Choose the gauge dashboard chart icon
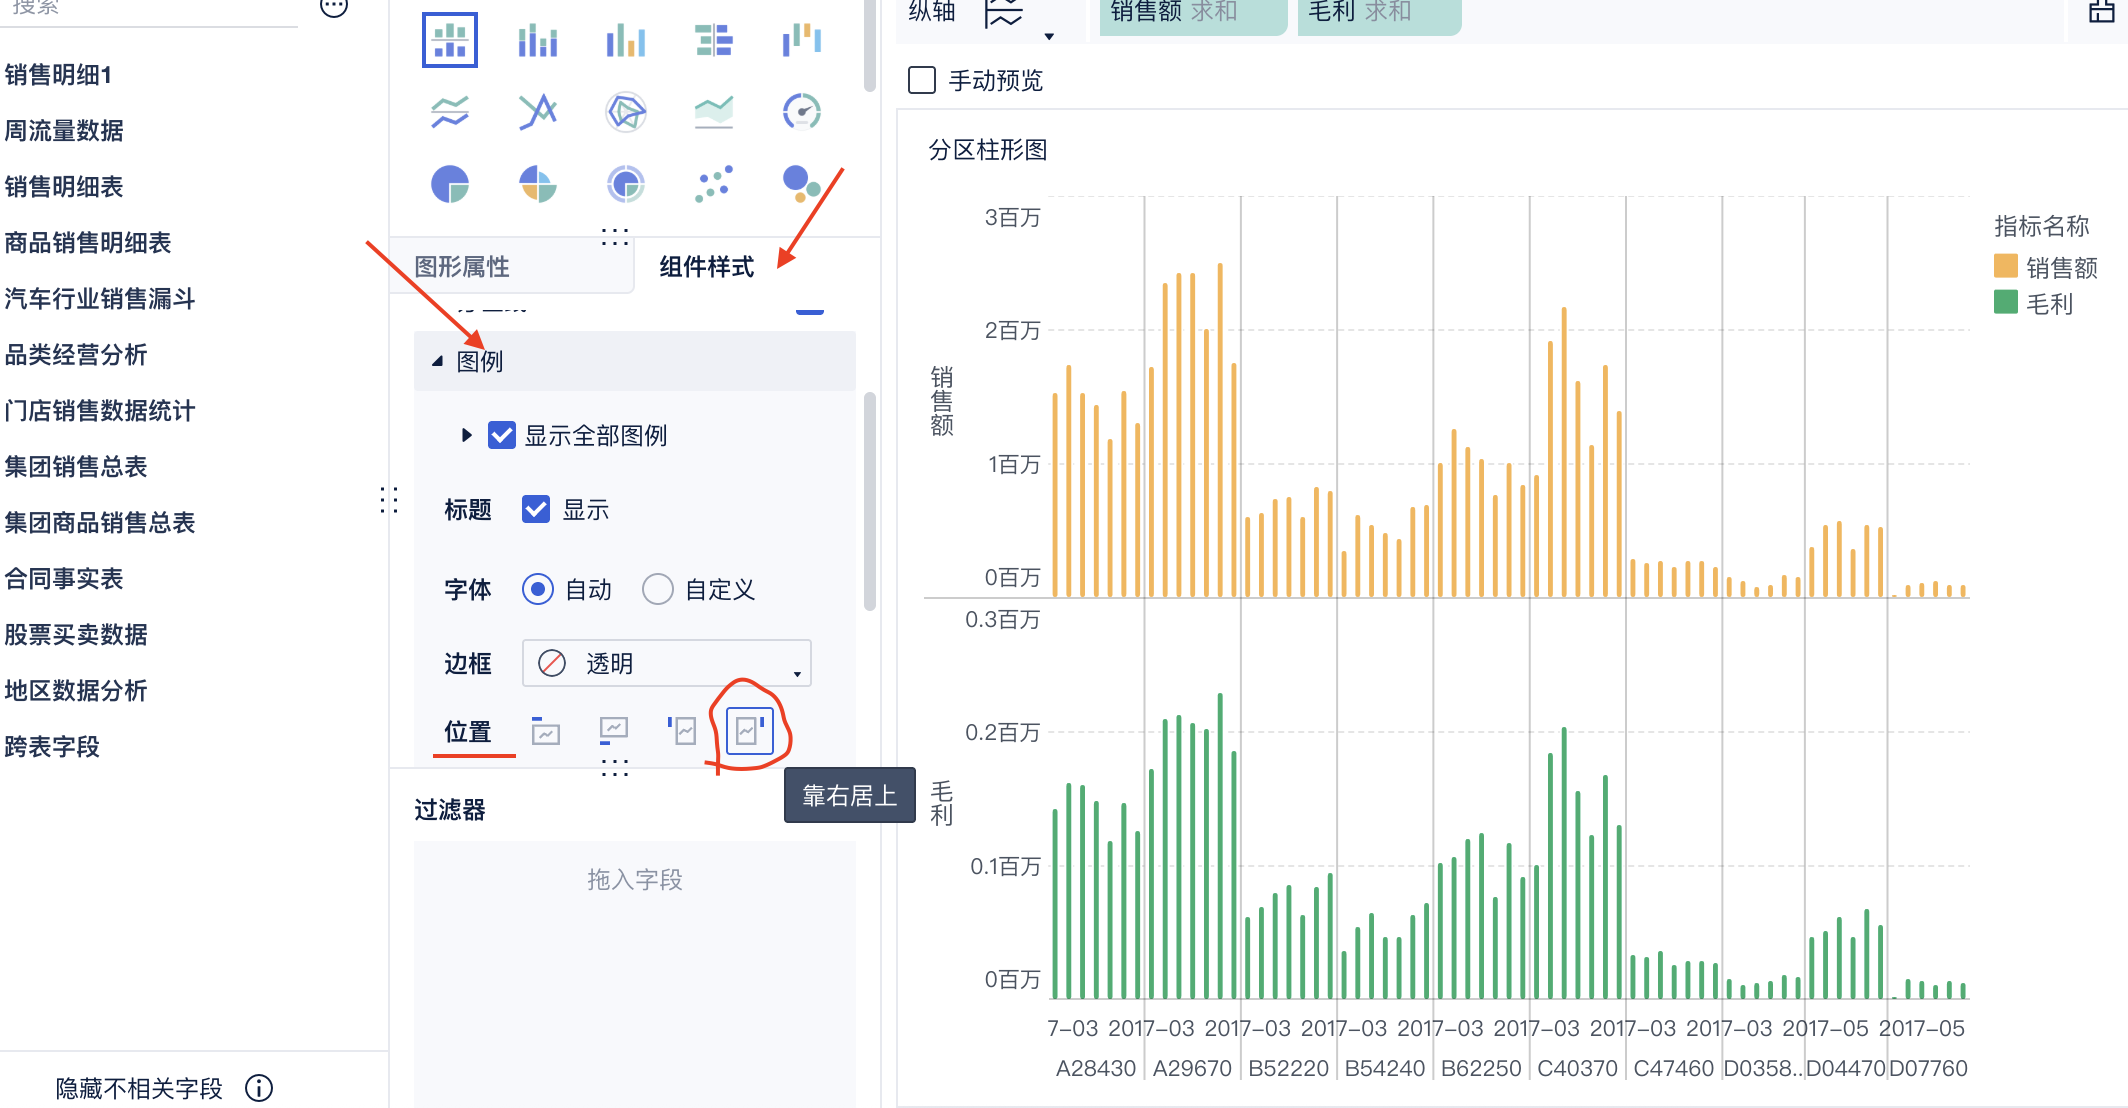 point(801,112)
